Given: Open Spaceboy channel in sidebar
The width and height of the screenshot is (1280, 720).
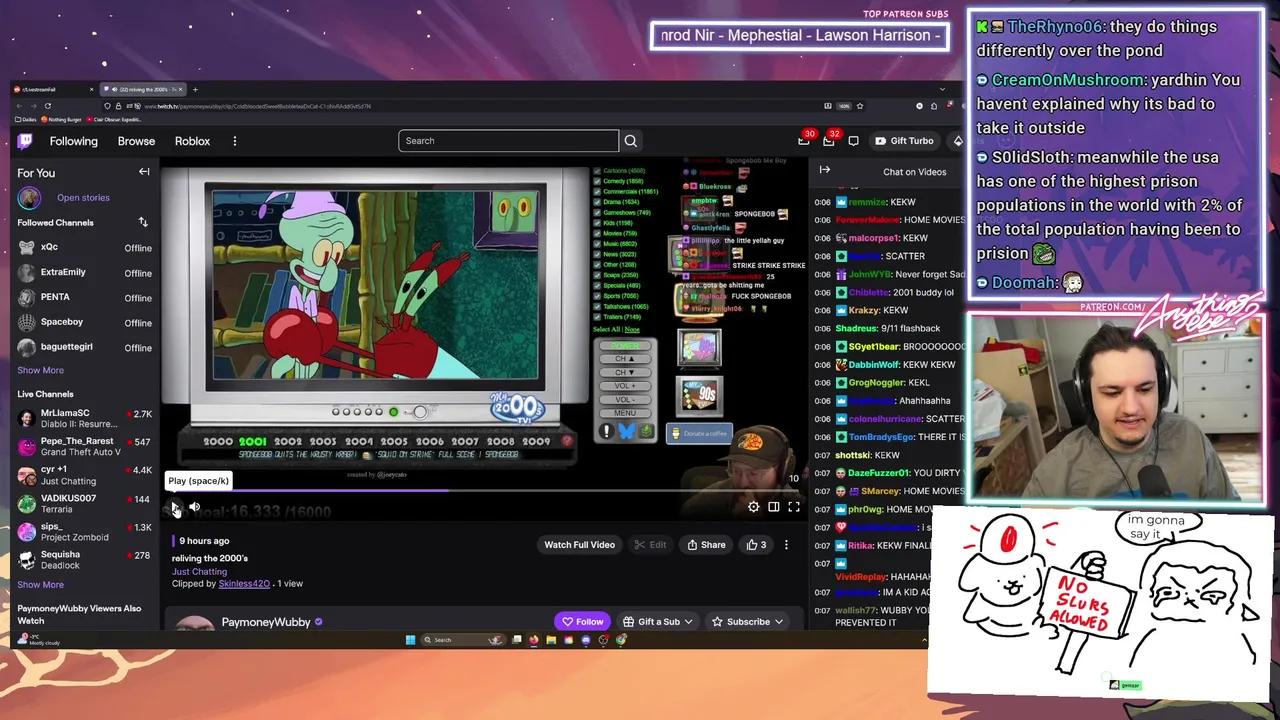Looking at the screenshot, I should pos(84,323).
